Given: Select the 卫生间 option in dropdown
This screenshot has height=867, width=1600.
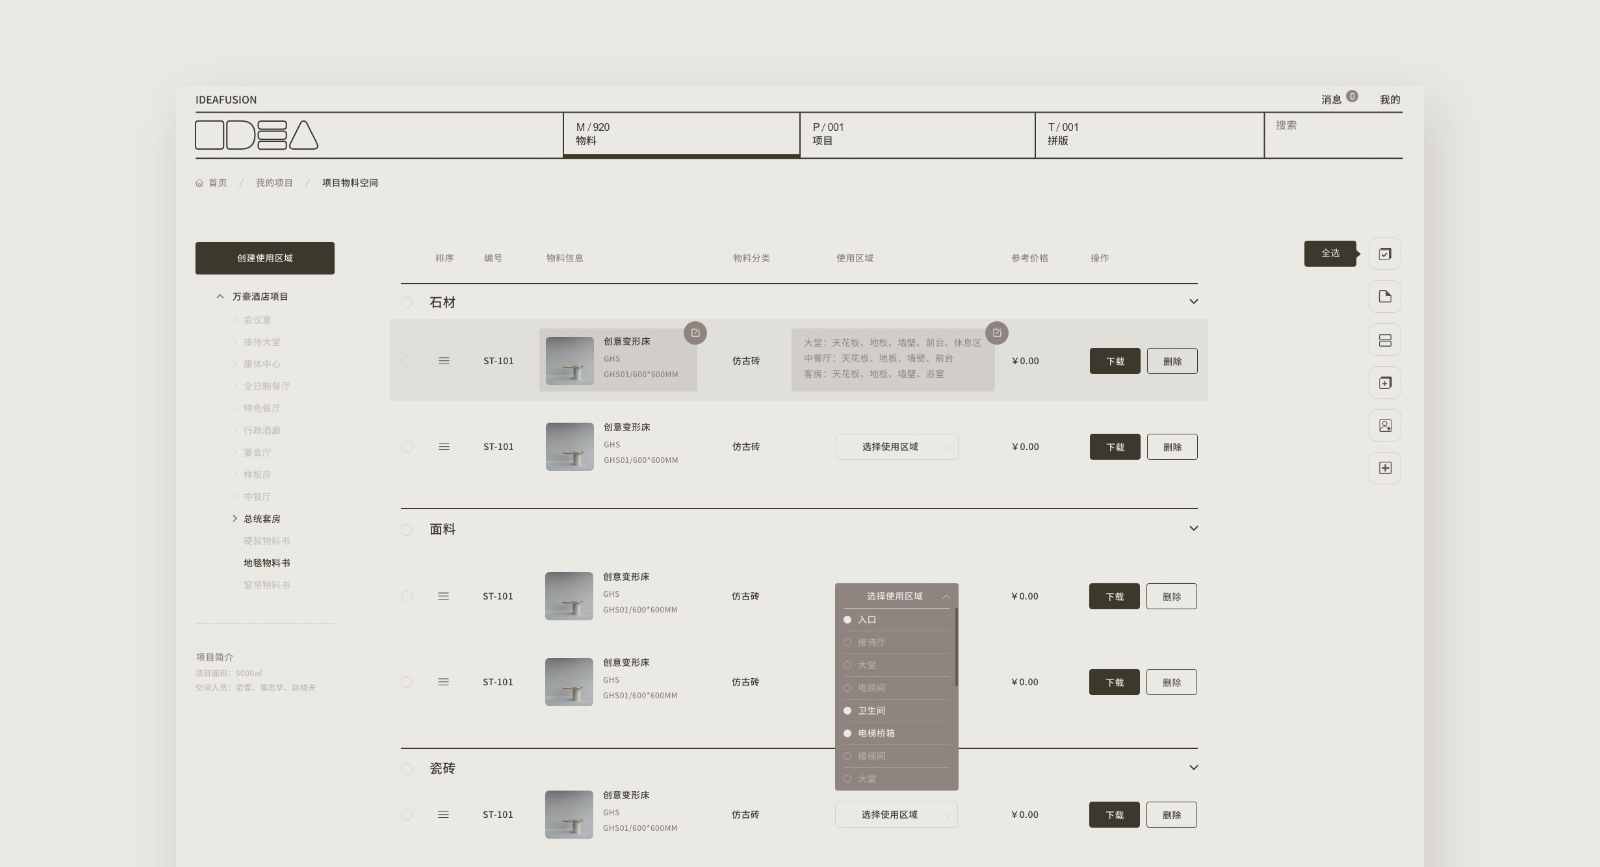Looking at the screenshot, I should coord(871,711).
